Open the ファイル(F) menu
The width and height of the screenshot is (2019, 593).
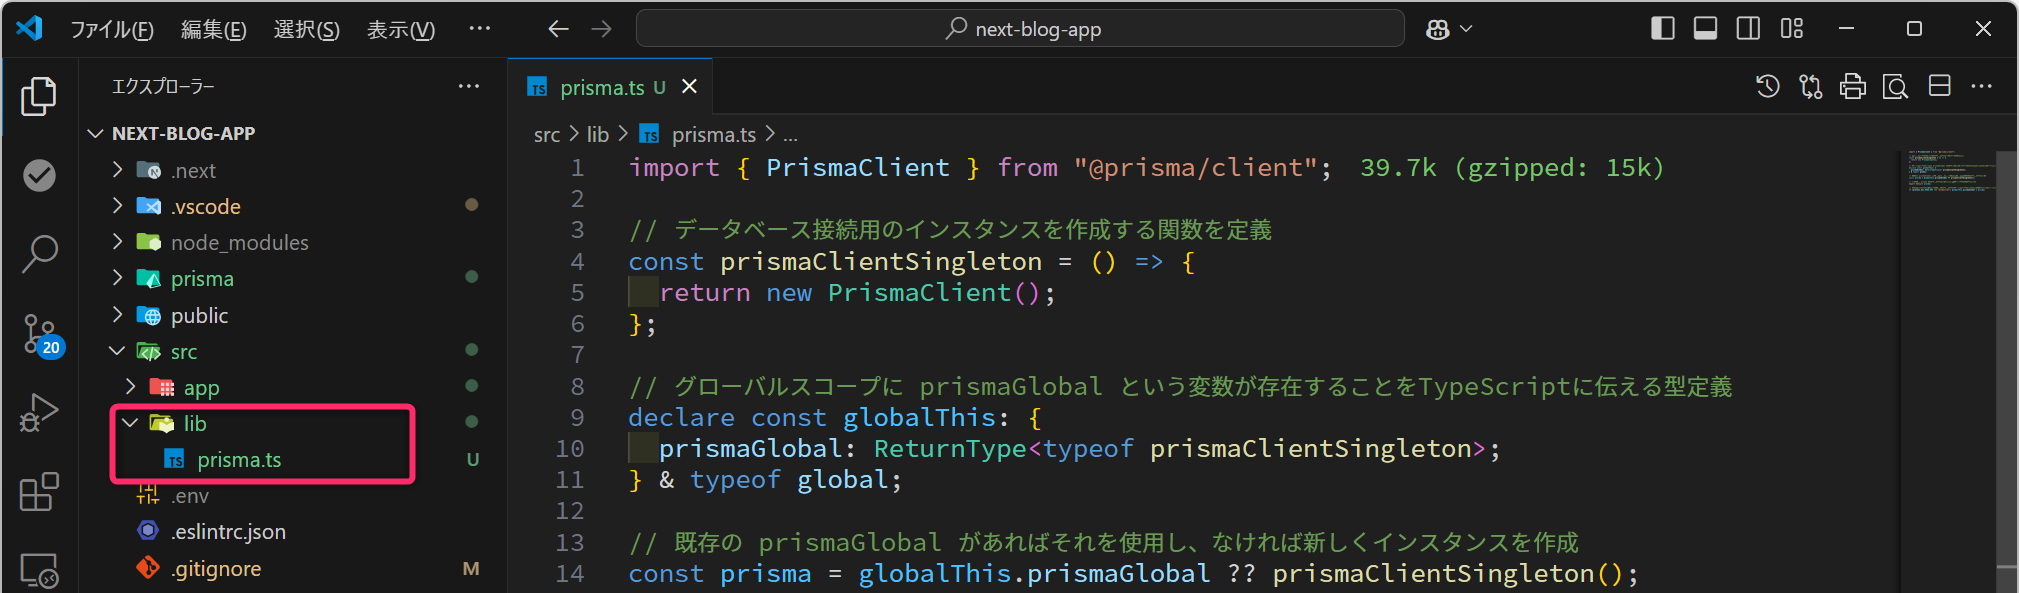(x=111, y=30)
